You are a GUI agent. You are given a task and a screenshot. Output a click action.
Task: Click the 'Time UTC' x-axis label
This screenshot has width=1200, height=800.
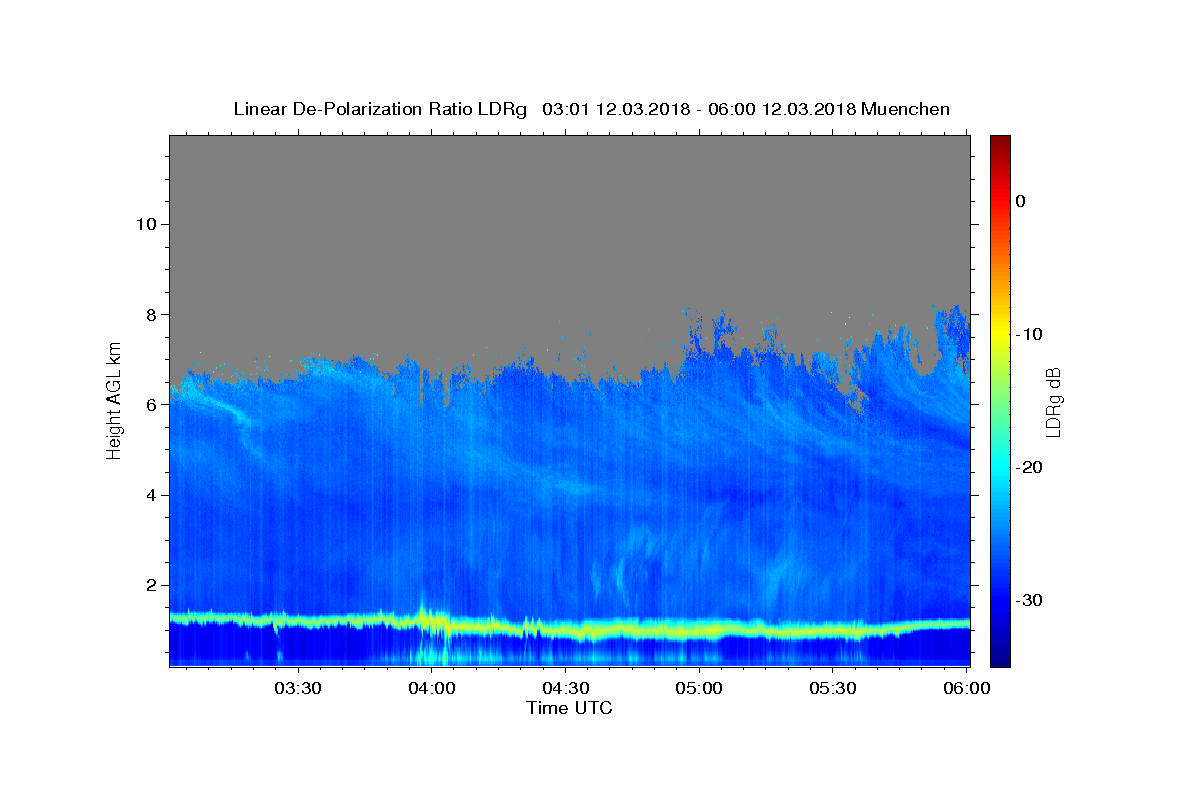pyautogui.click(x=570, y=708)
